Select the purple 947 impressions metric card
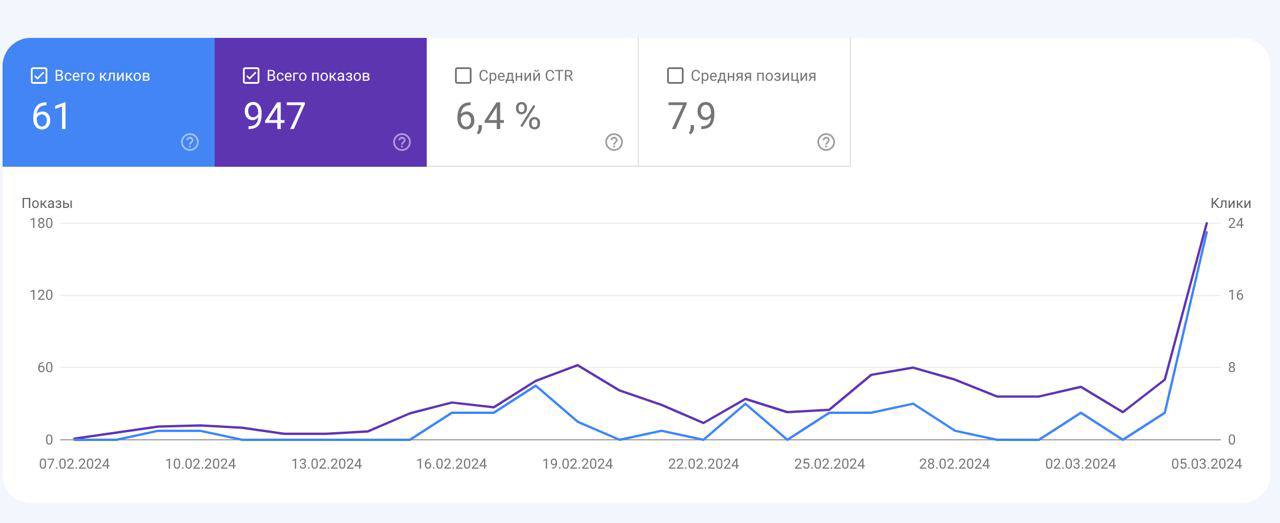This screenshot has height=523, width=1280. coord(320,102)
